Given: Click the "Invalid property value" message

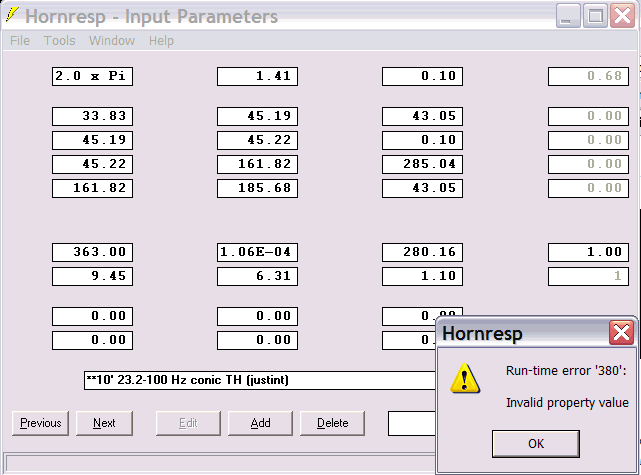Looking at the screenshot, I should [x=567, y=403].
